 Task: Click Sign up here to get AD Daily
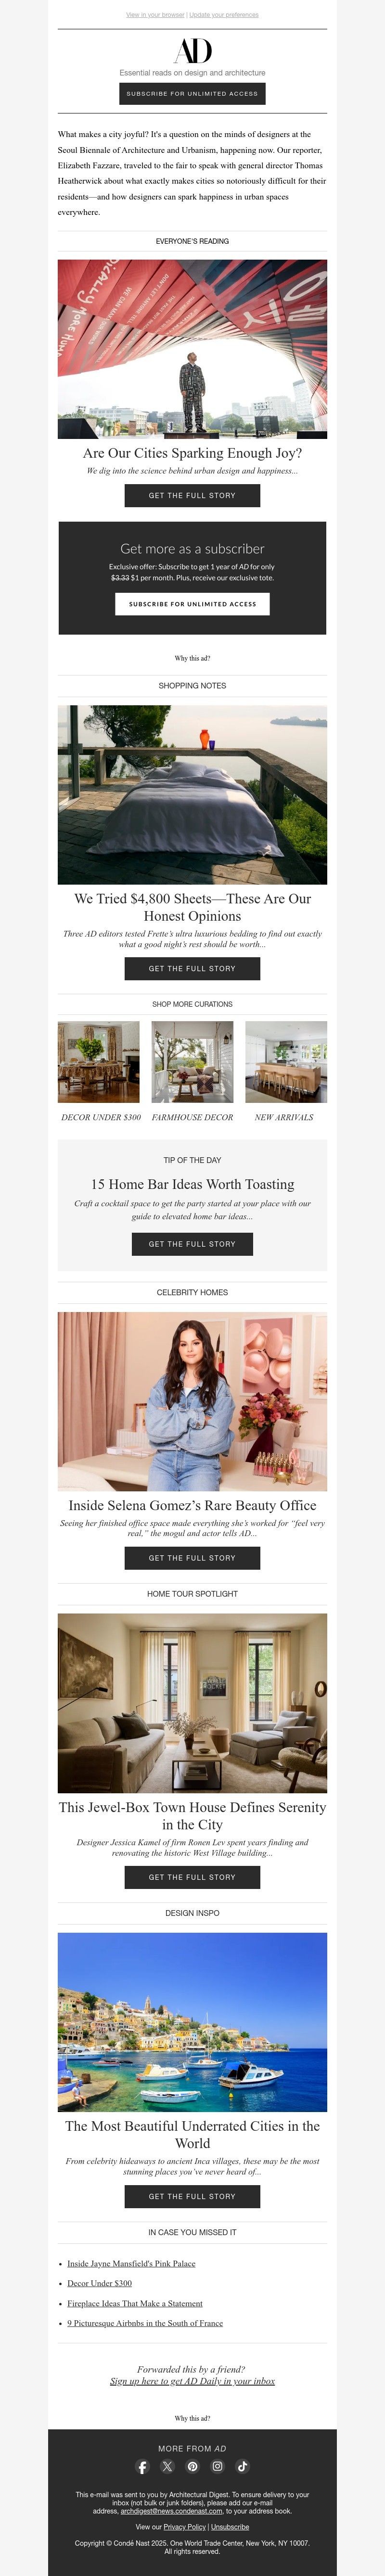(x=192, y=2381)
